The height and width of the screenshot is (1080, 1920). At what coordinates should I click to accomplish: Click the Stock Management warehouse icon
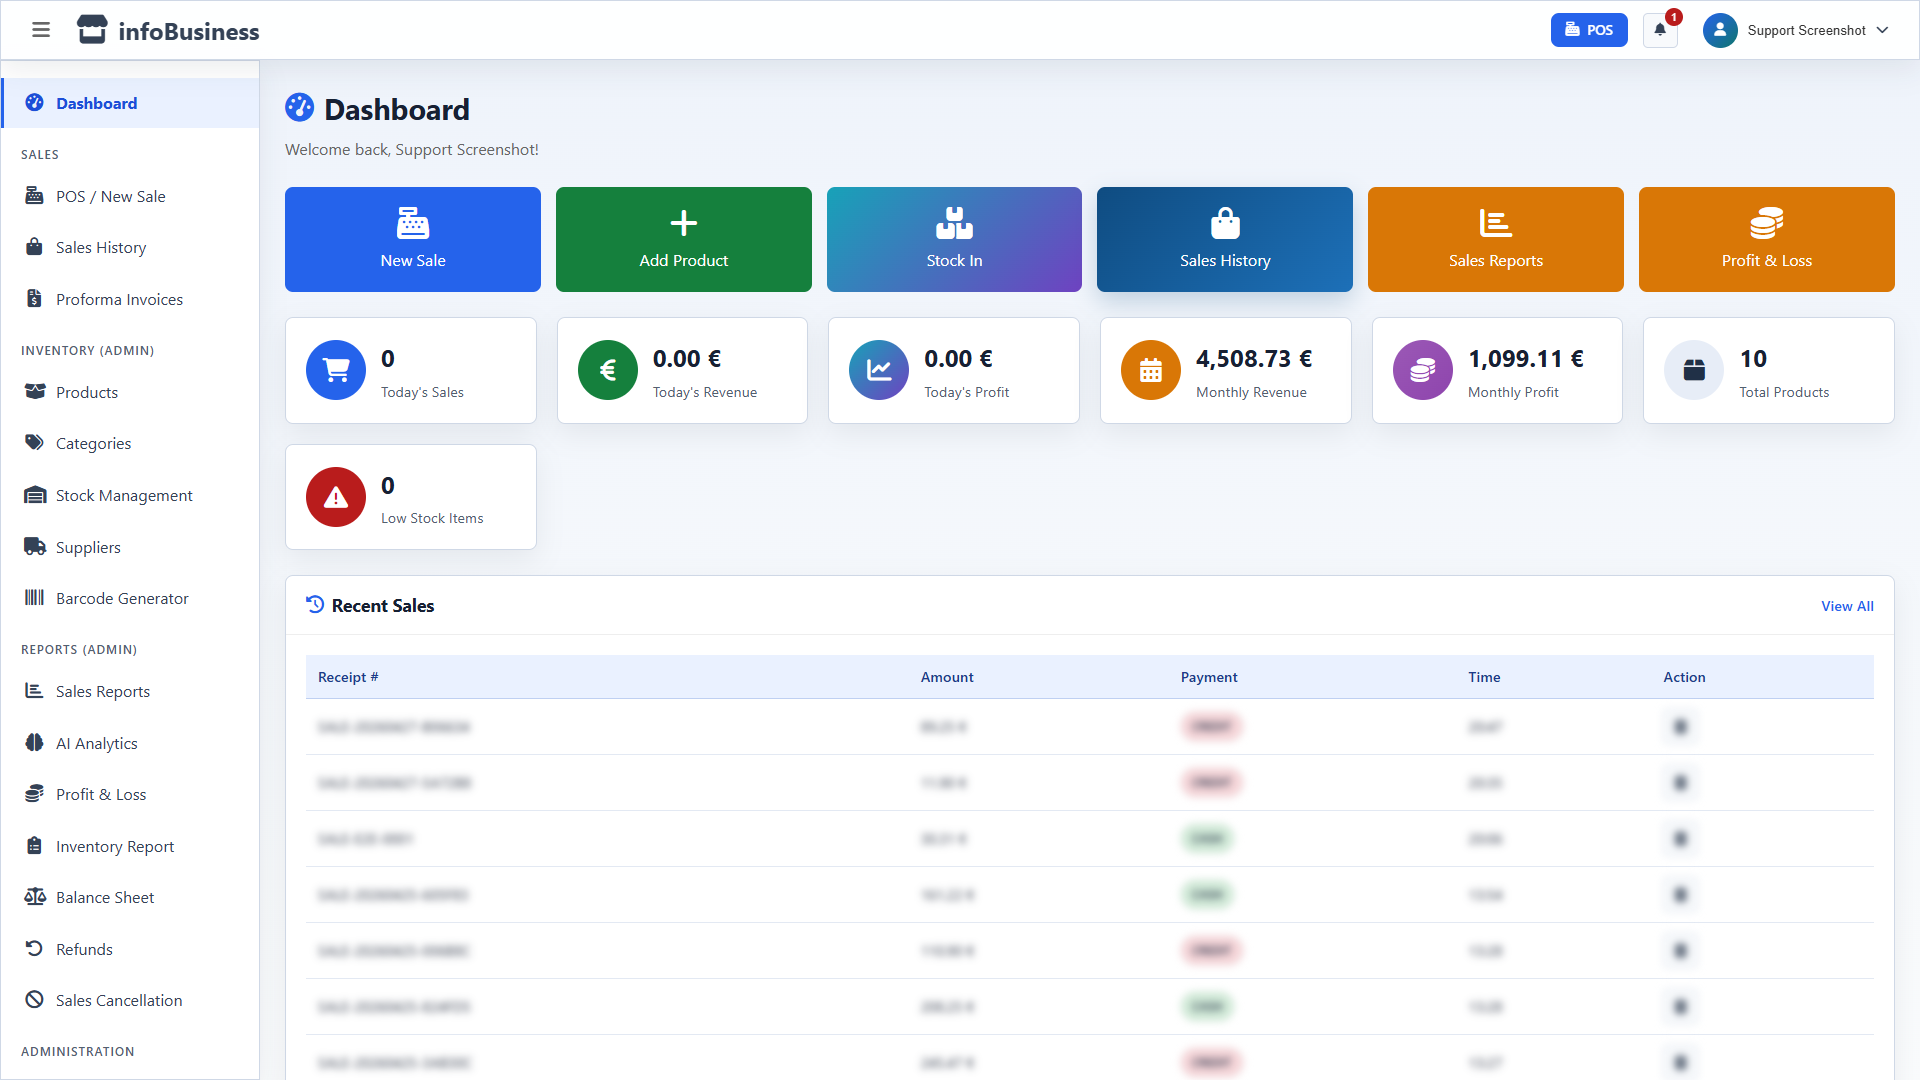(35, 495)
